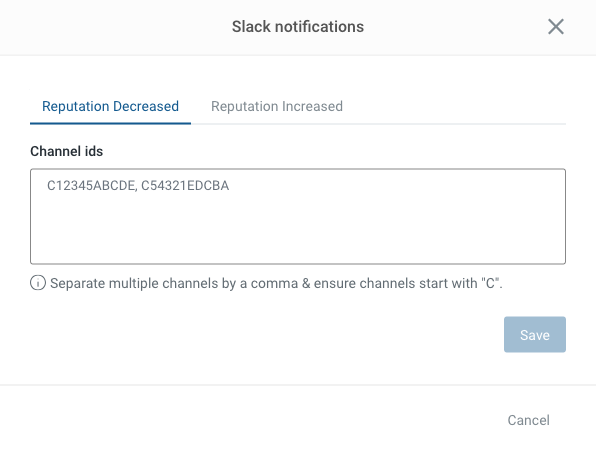
Task: Show the Reputation Decreased channel settings
Action: click(110, 106)
